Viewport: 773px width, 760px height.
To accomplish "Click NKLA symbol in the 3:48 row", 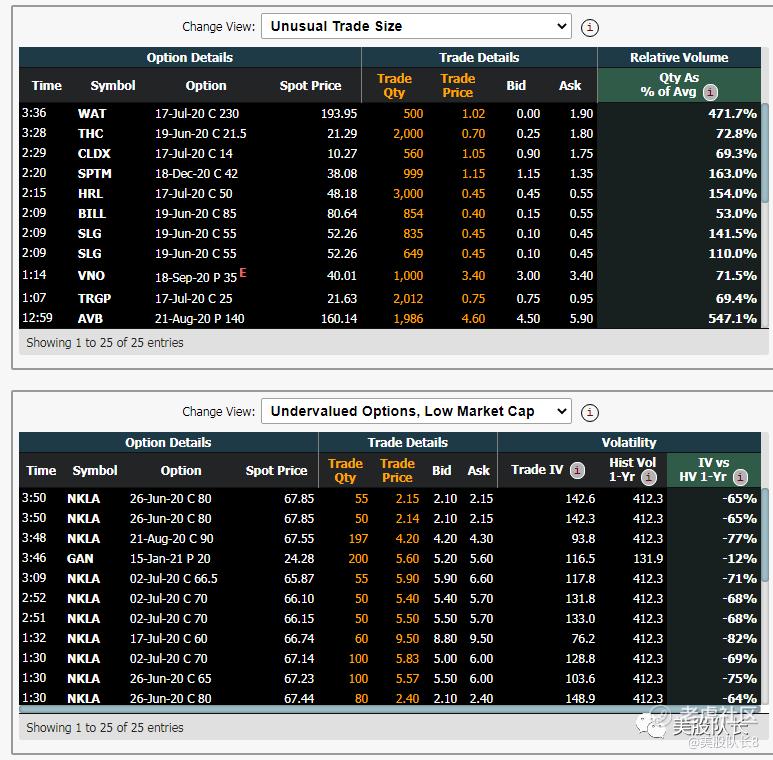I will click(x=83, y=539).
